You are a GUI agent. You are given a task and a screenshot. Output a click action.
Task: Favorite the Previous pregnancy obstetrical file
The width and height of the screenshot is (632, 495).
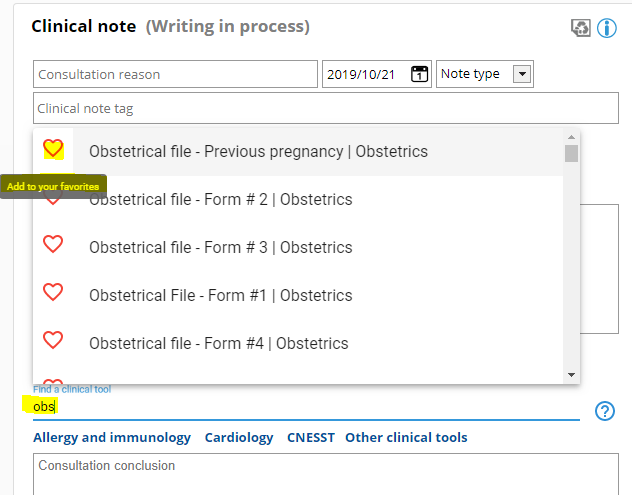(x=53, y=150)
